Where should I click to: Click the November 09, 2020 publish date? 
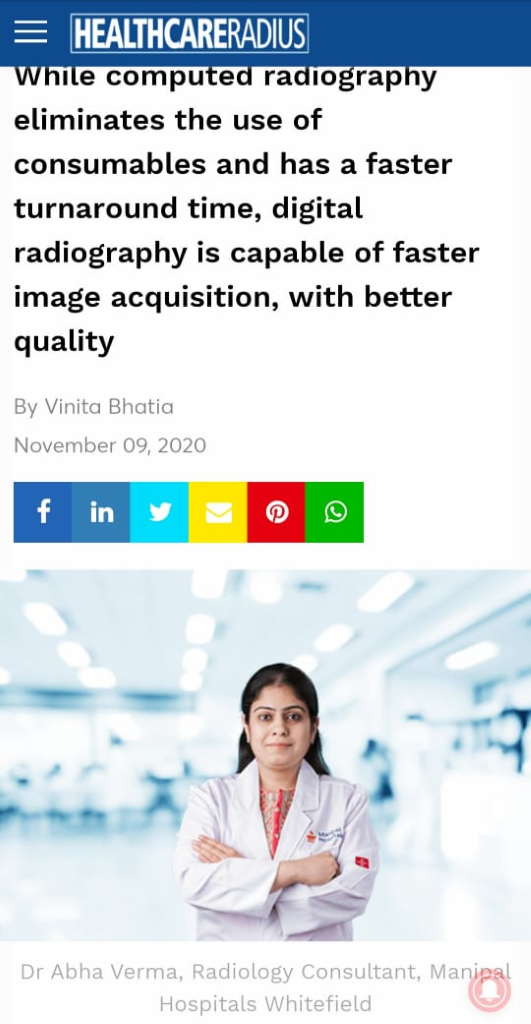click(110, 445)
